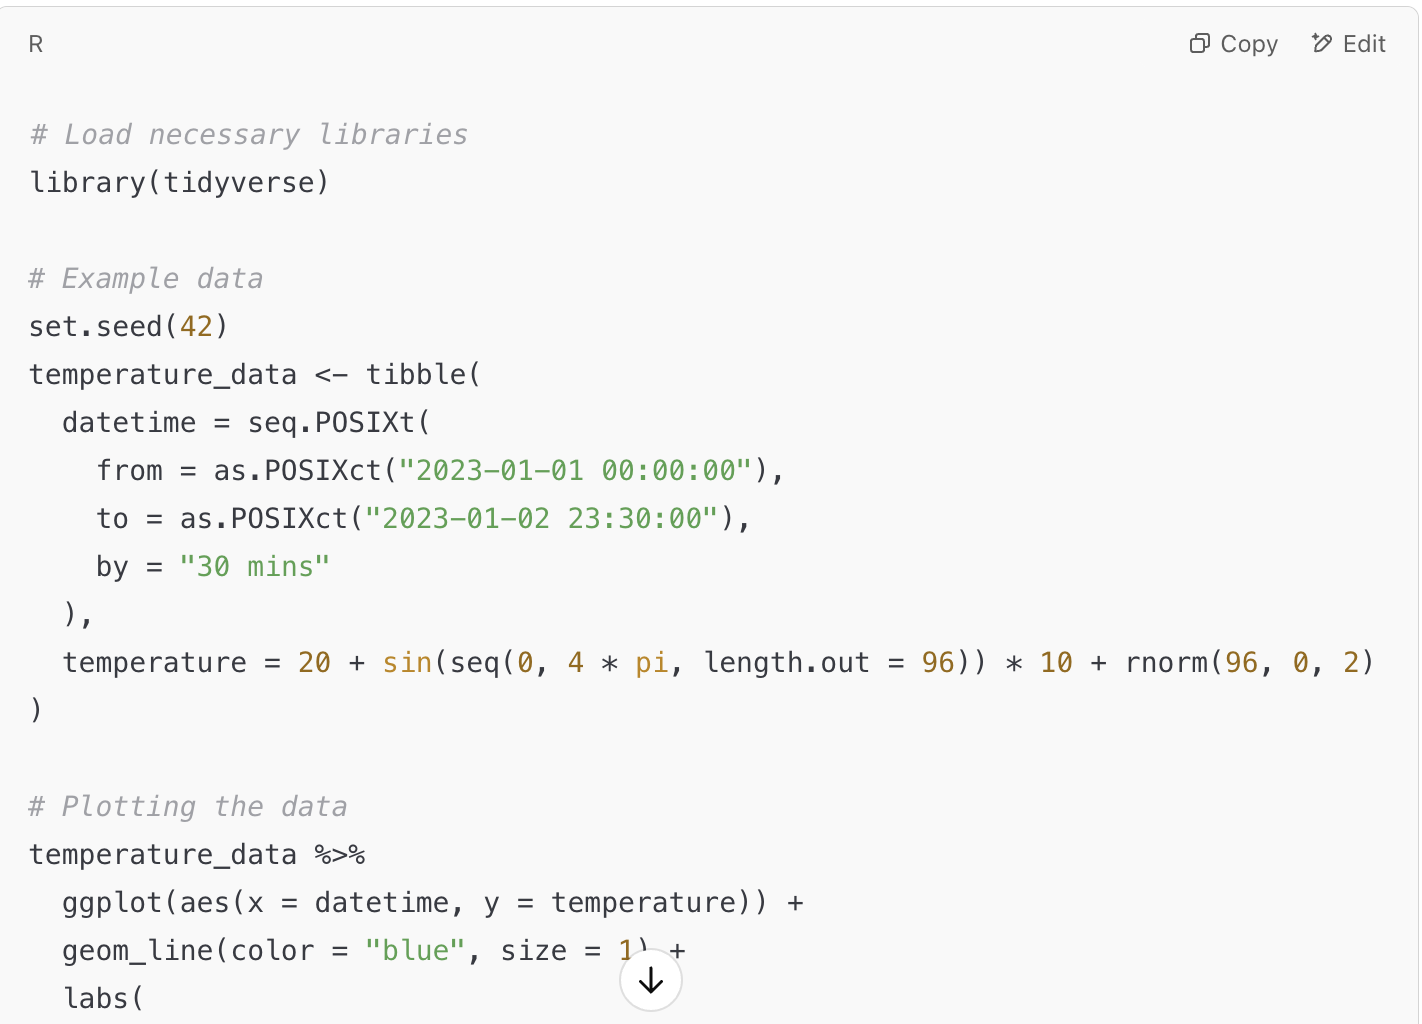Image resolution: width=1422 pixels, height=1024 pixels.
Task: Click the 'Load necessary libraries' comment line
Action: 248,134
